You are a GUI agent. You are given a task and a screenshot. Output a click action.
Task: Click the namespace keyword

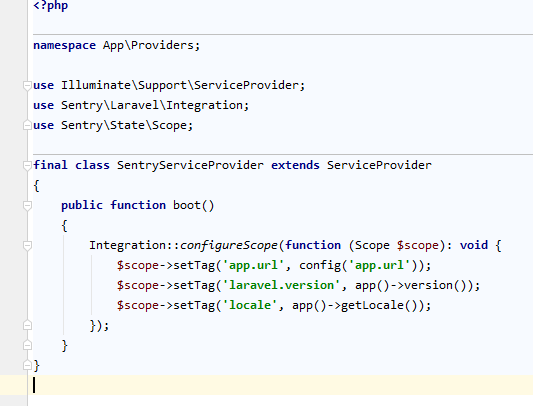(65, 45)
